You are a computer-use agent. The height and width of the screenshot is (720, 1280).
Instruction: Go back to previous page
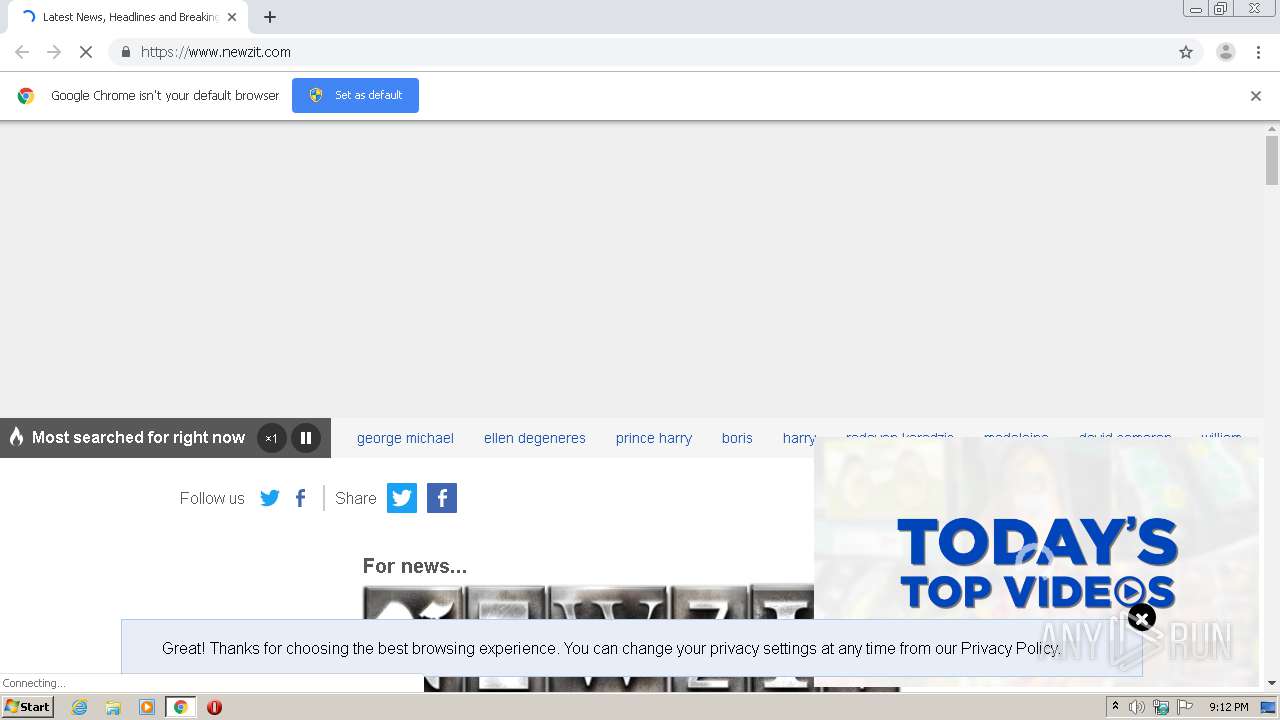pos(22,52)
